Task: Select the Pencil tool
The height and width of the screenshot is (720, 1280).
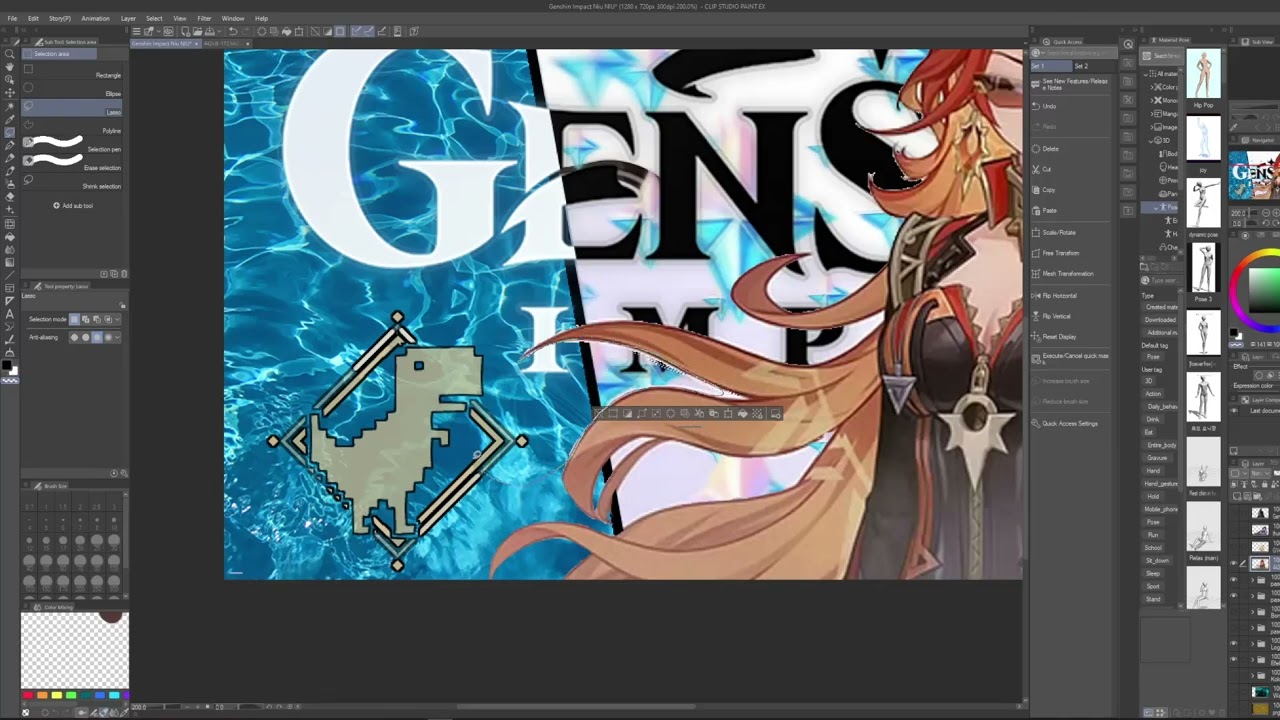Action: click(9, 158)
